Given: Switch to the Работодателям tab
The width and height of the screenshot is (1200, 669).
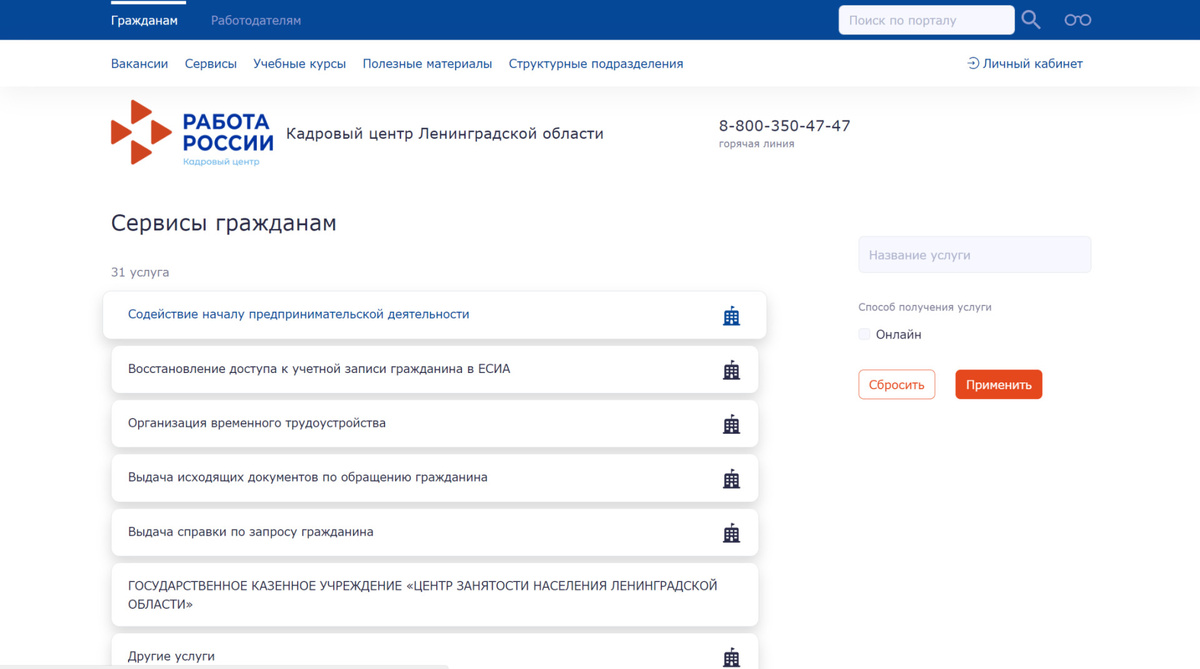Looking at the screenshot, I should pyautogui.click(x=256, y=20).
